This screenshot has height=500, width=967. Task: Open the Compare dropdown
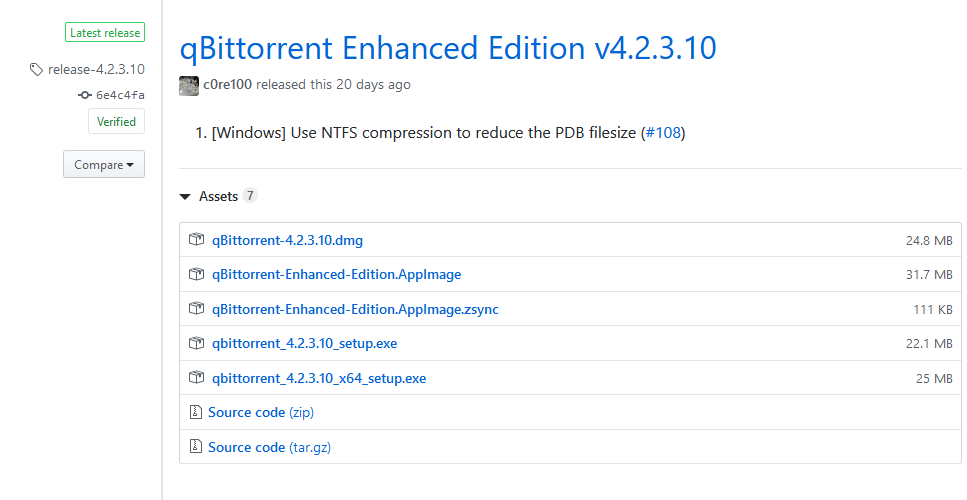click(x=104, y=165)
